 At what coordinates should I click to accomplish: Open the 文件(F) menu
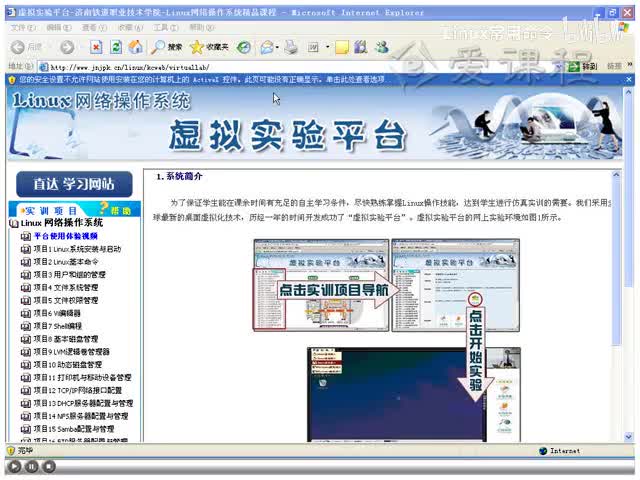pyautogui.click(x=22, y=27)
